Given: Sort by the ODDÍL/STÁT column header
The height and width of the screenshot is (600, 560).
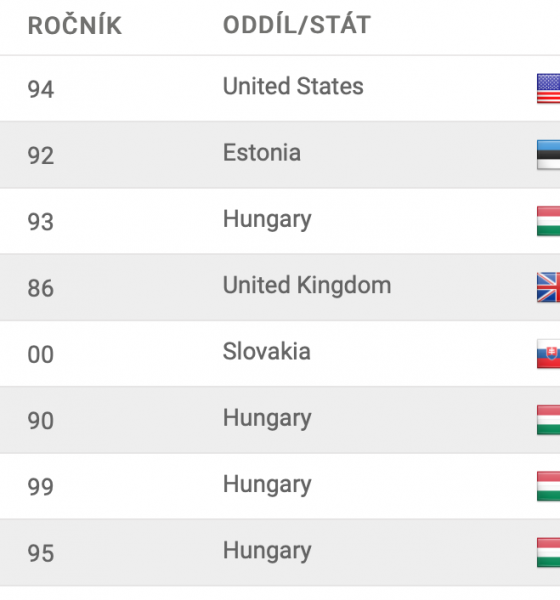Looking at the screenshot, I should click(x=297, y=25).
